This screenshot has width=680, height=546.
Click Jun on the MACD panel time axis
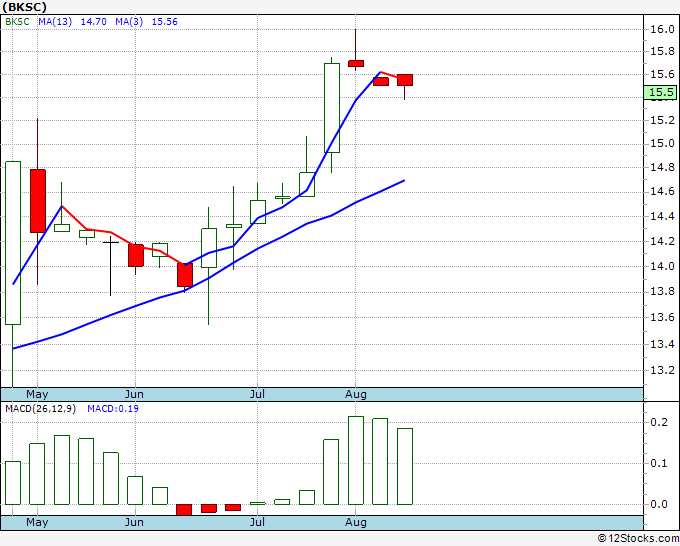coord(134,522)
